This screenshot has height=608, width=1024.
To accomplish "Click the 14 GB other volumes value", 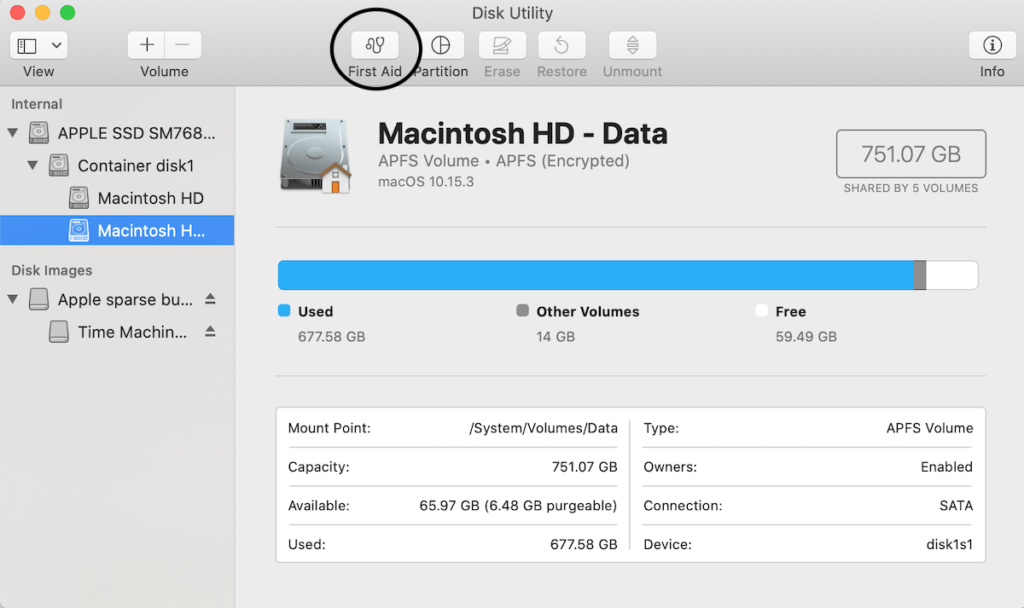I will [556, 337].
